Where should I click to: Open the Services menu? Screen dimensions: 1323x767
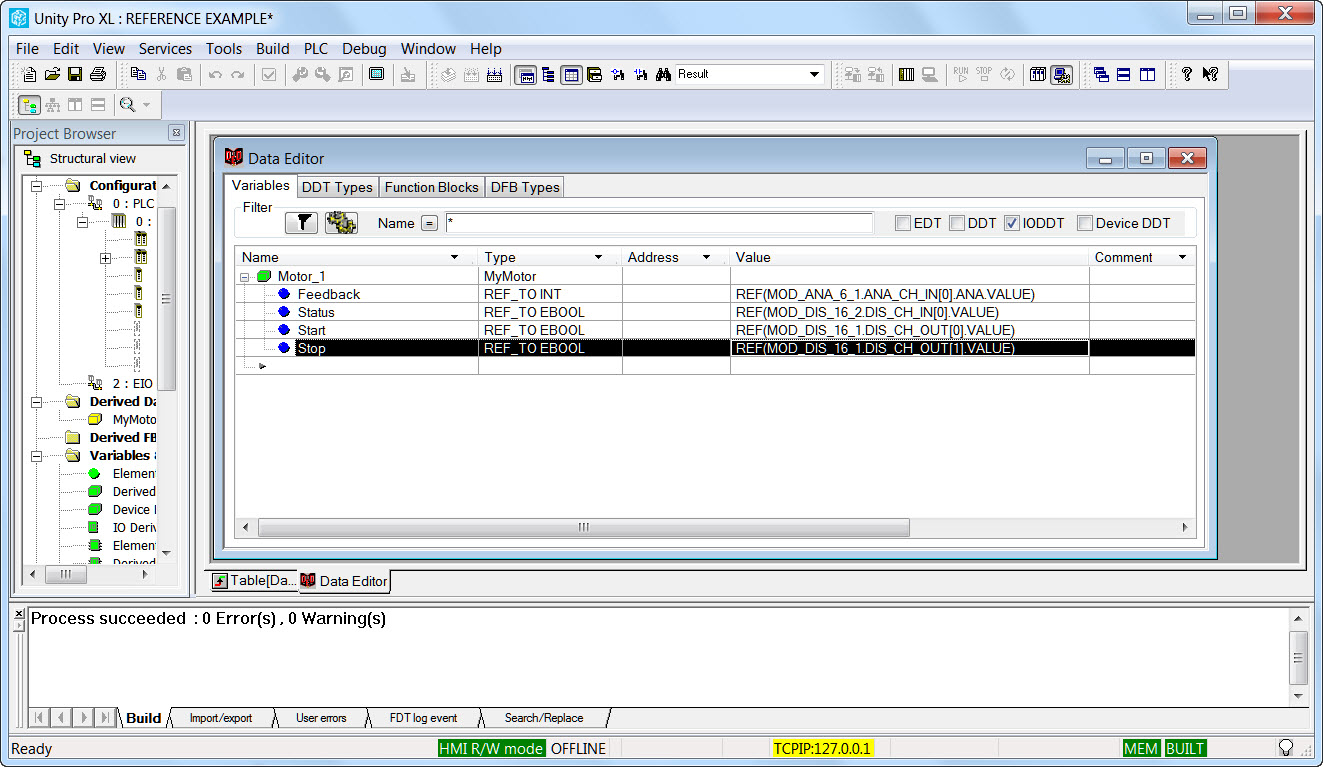(165, 48)
